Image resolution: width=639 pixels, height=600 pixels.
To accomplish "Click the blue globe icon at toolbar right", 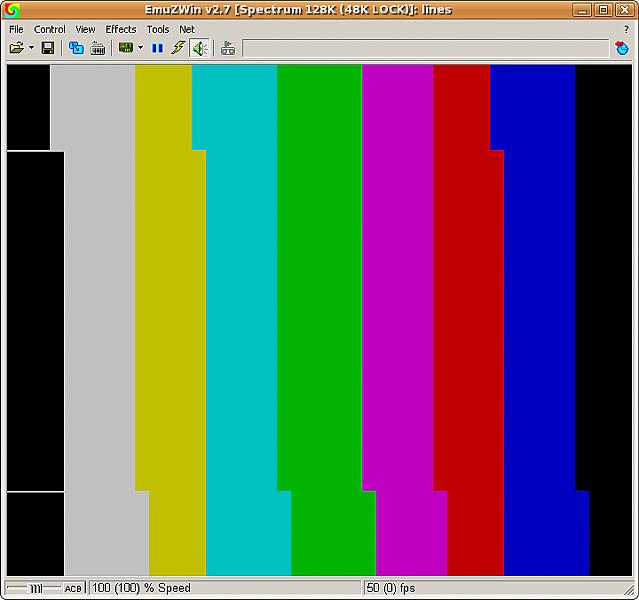I will 621,48.
